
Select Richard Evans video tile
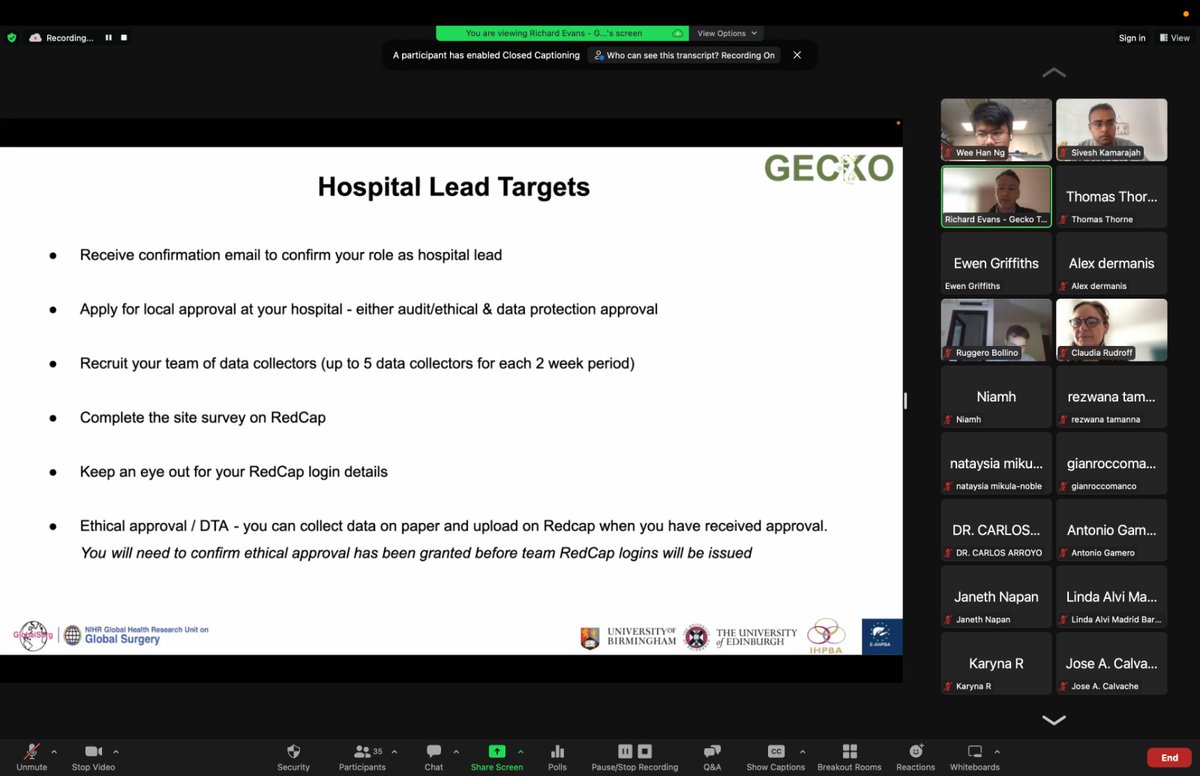click(x=996, y=196)
